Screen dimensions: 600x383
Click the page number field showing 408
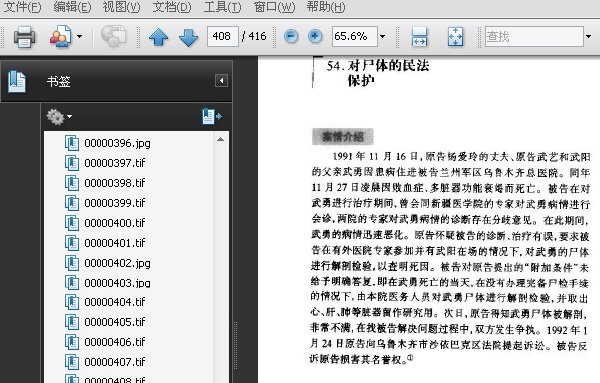[223, 36]
